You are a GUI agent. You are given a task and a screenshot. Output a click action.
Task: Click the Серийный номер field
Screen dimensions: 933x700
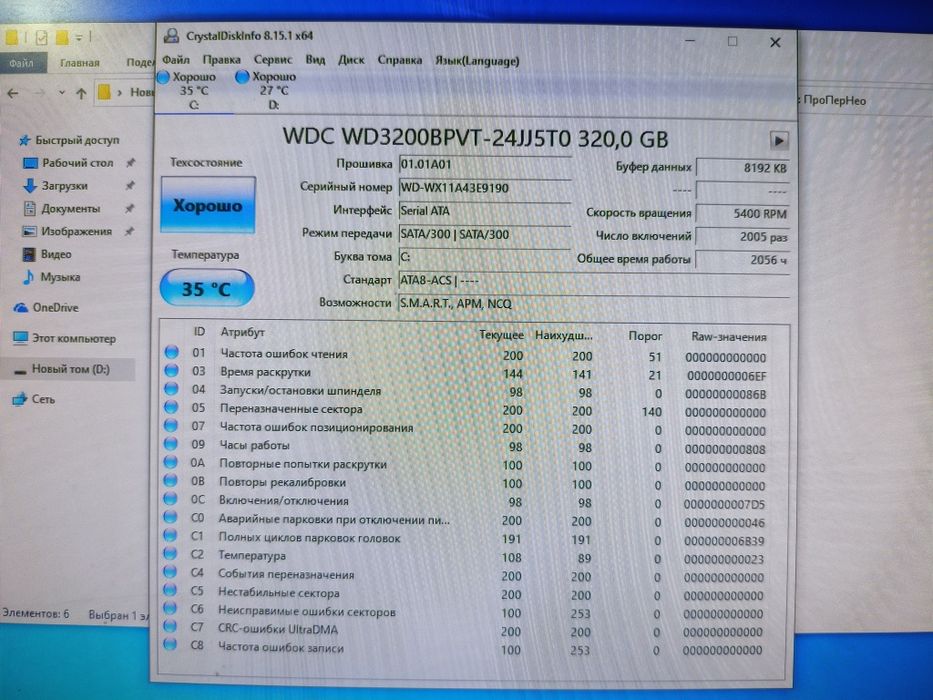pyautogui.click(x=484, y=188)
